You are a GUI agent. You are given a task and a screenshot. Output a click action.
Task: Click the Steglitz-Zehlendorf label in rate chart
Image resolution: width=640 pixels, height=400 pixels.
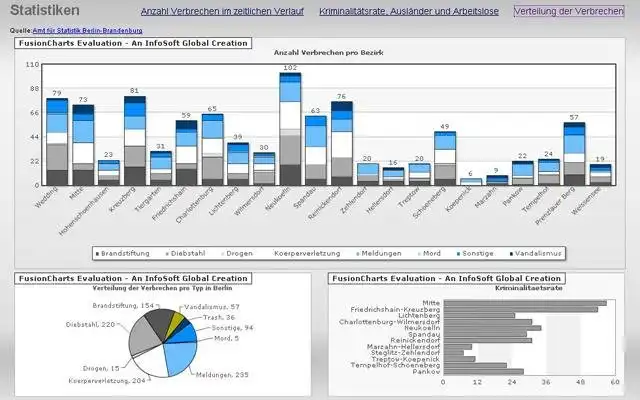point(405,353)
